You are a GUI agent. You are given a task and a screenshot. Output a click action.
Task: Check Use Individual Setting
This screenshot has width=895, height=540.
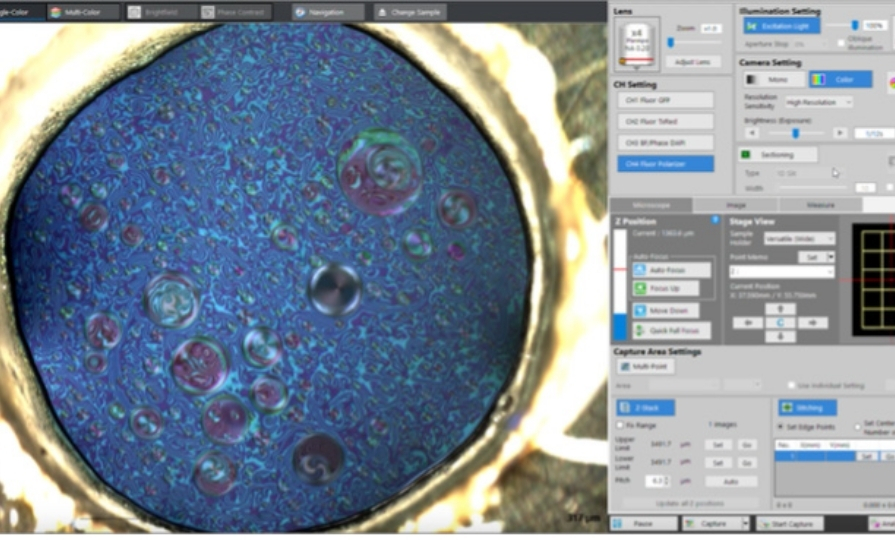point(791,385)
